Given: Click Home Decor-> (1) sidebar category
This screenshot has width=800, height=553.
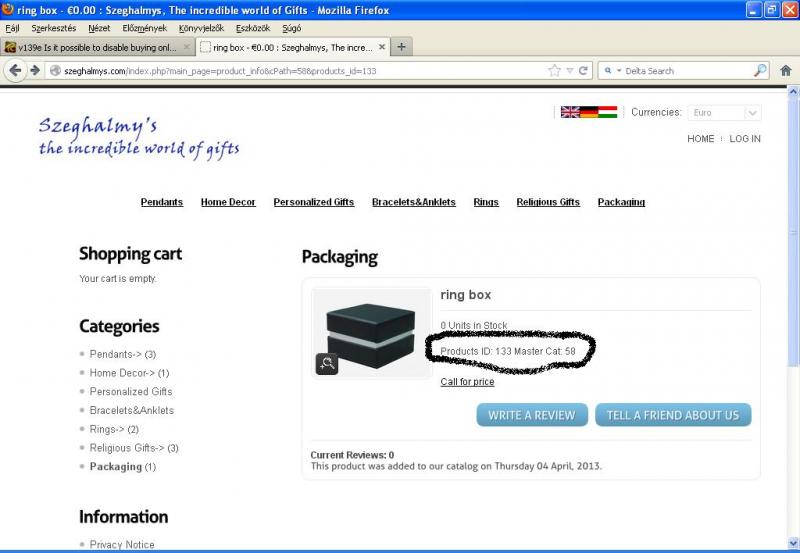Looking at the screenshot, I should (130, 373).
